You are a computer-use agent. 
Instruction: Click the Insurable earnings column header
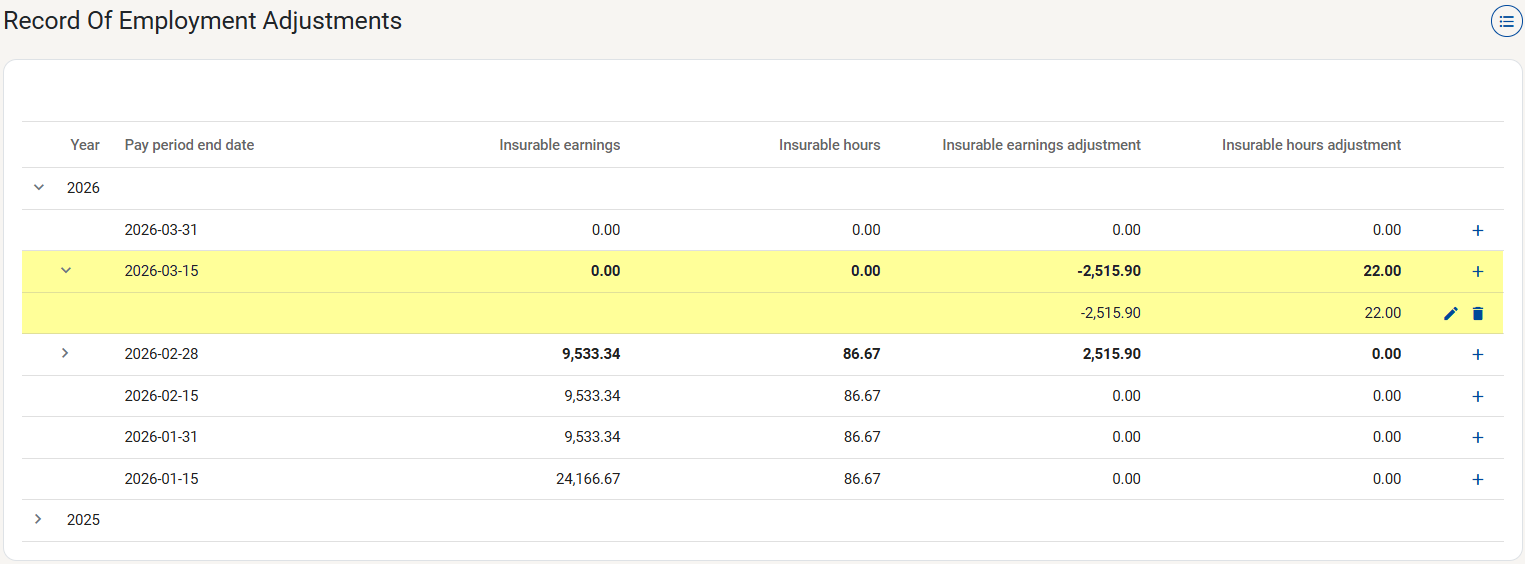click(559, 145)
